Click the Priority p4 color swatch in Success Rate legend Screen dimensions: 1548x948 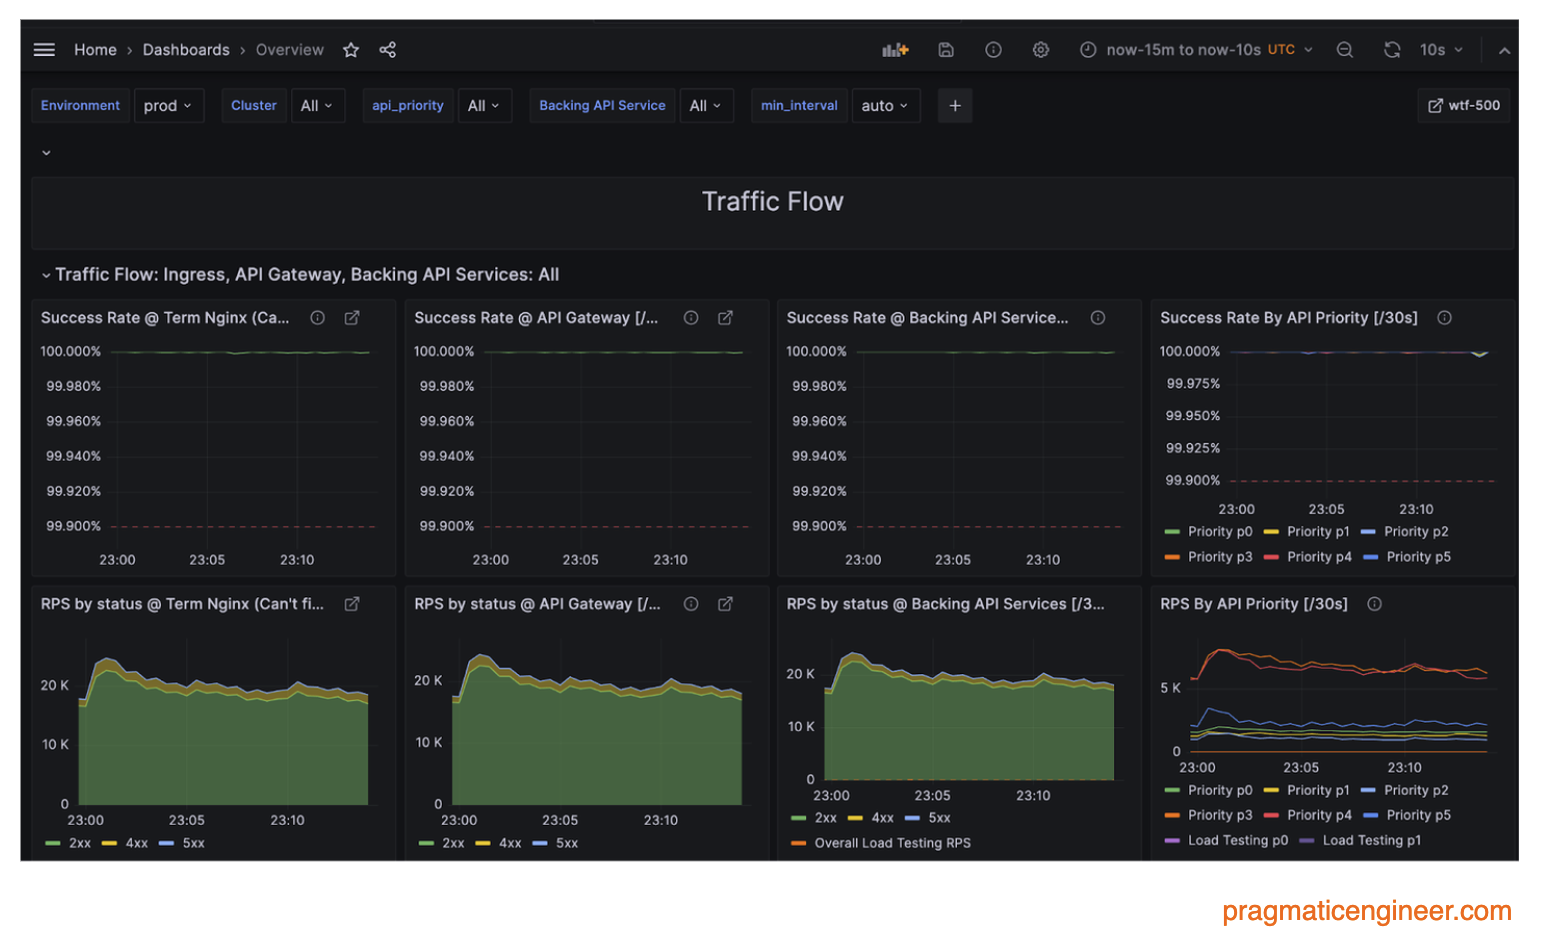click(1272, 557)
